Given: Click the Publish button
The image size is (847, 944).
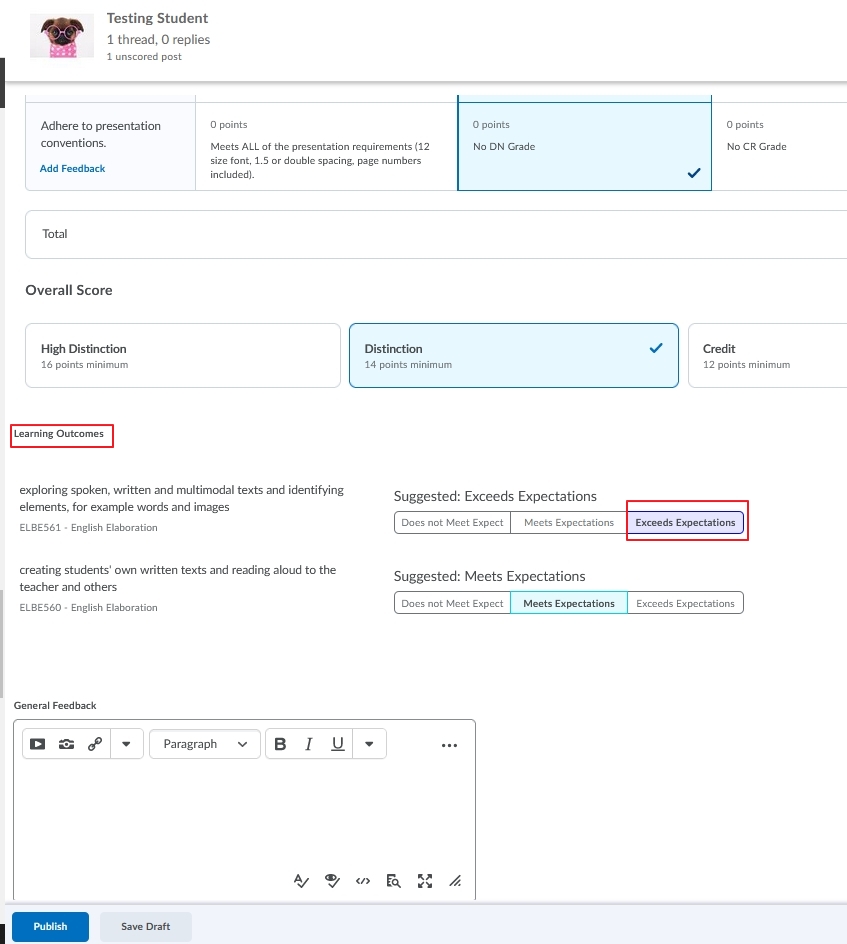Looking at the screenshot, I should click(x=51, y=927).
